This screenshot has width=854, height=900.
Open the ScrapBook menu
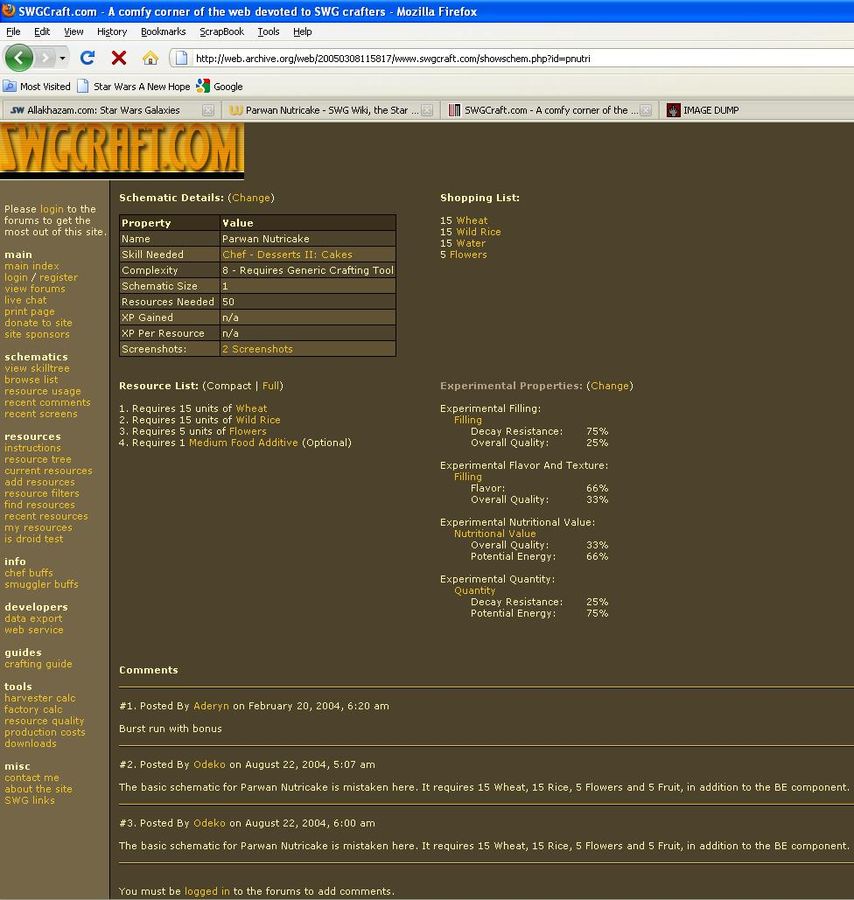[x=221, y=32]
